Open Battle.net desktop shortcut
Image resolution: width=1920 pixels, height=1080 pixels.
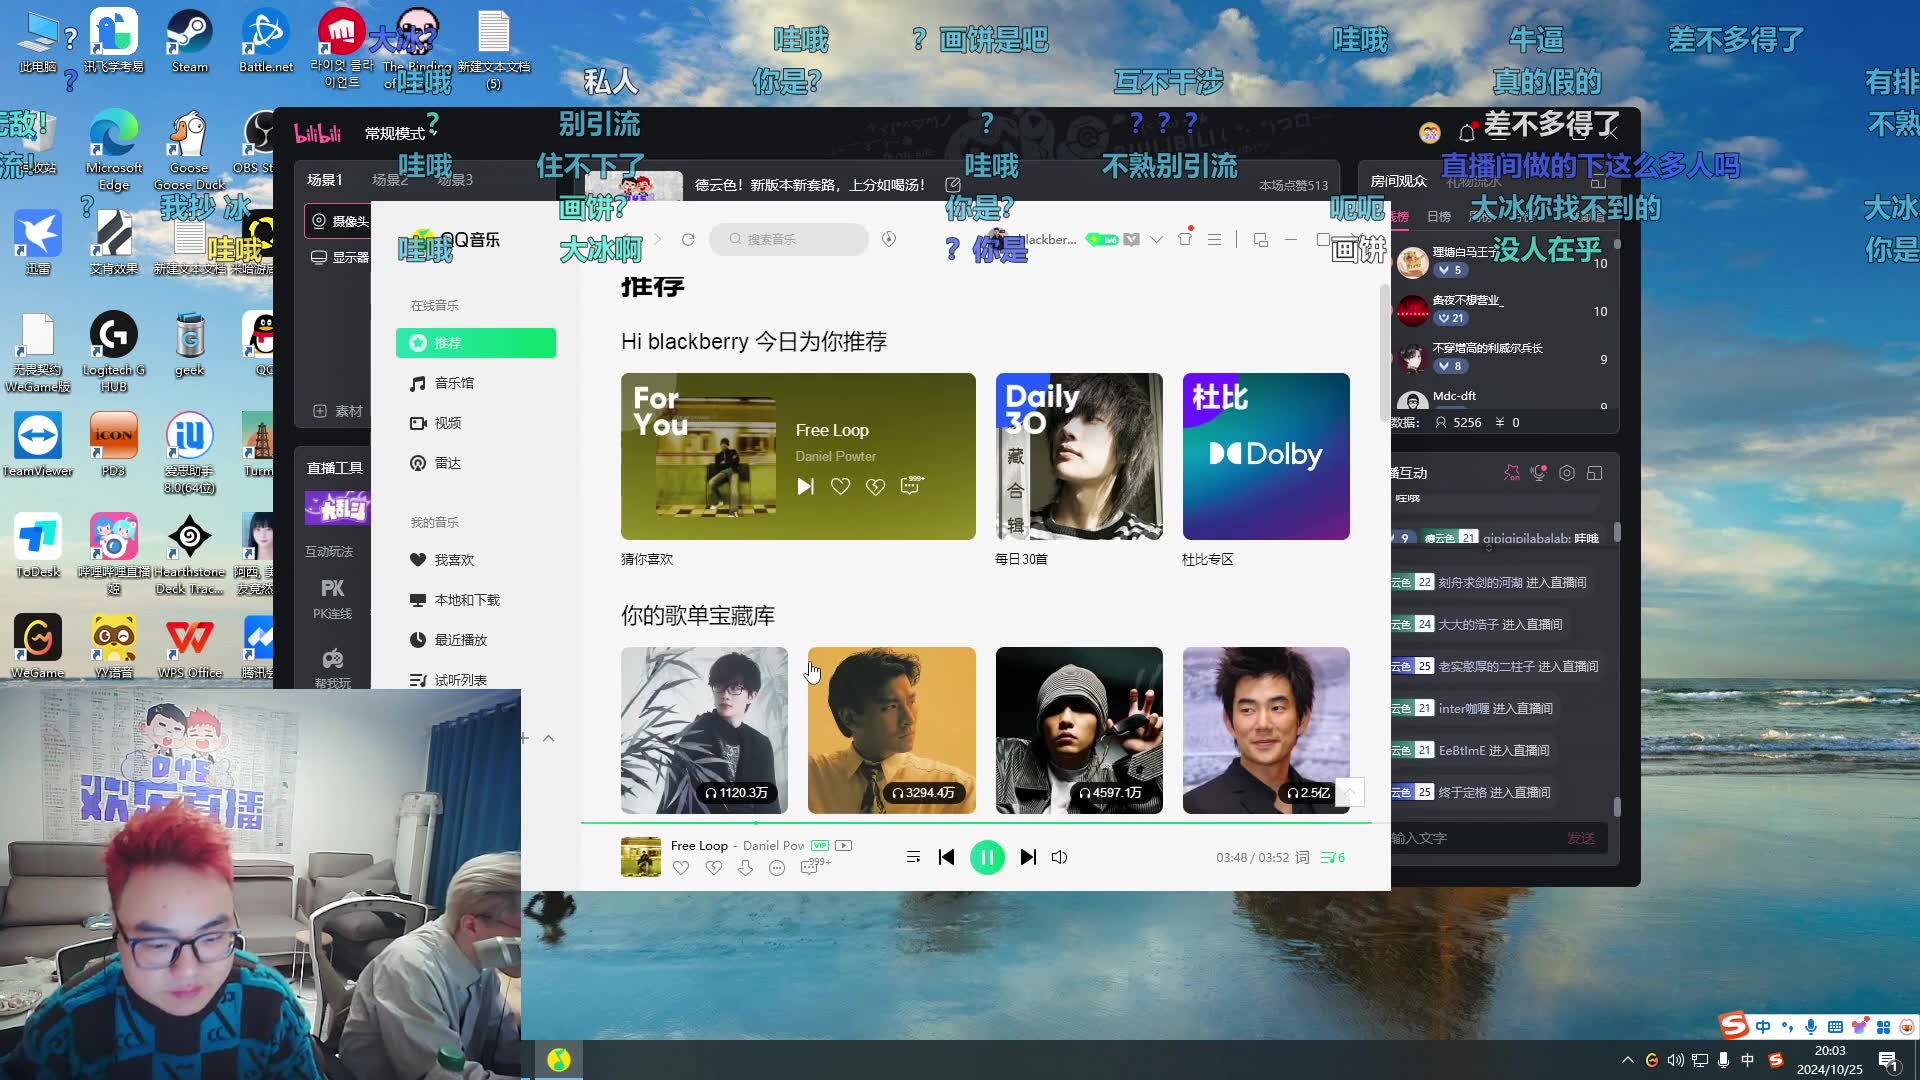point(265,42)
